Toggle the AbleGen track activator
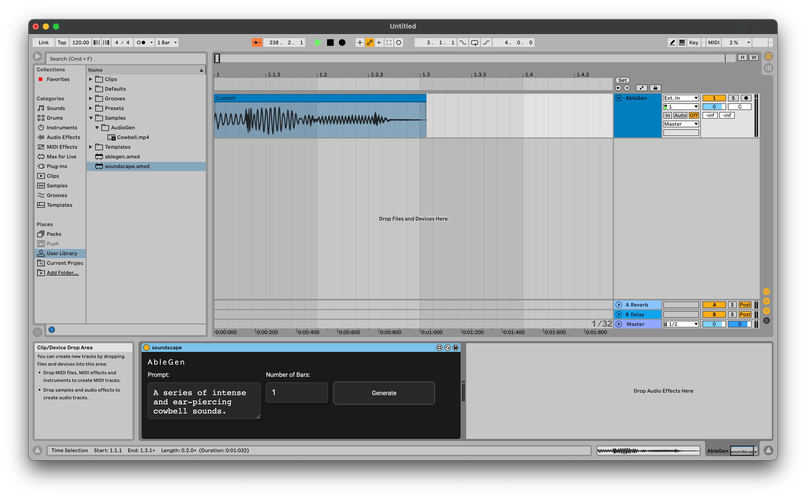 coord(714,98)
